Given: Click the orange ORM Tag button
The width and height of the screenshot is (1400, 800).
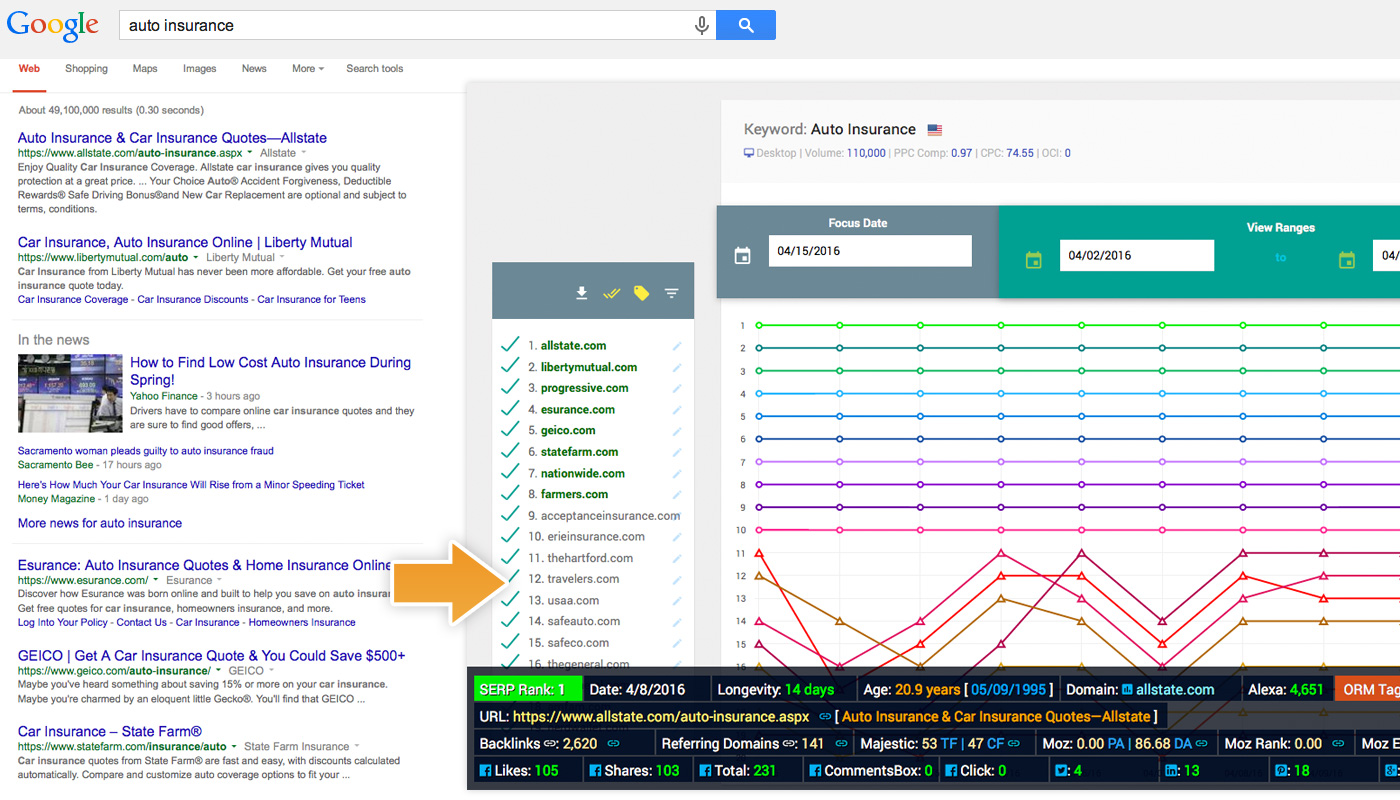Looking at the screenshot, I should click(x=1367, y=689).
